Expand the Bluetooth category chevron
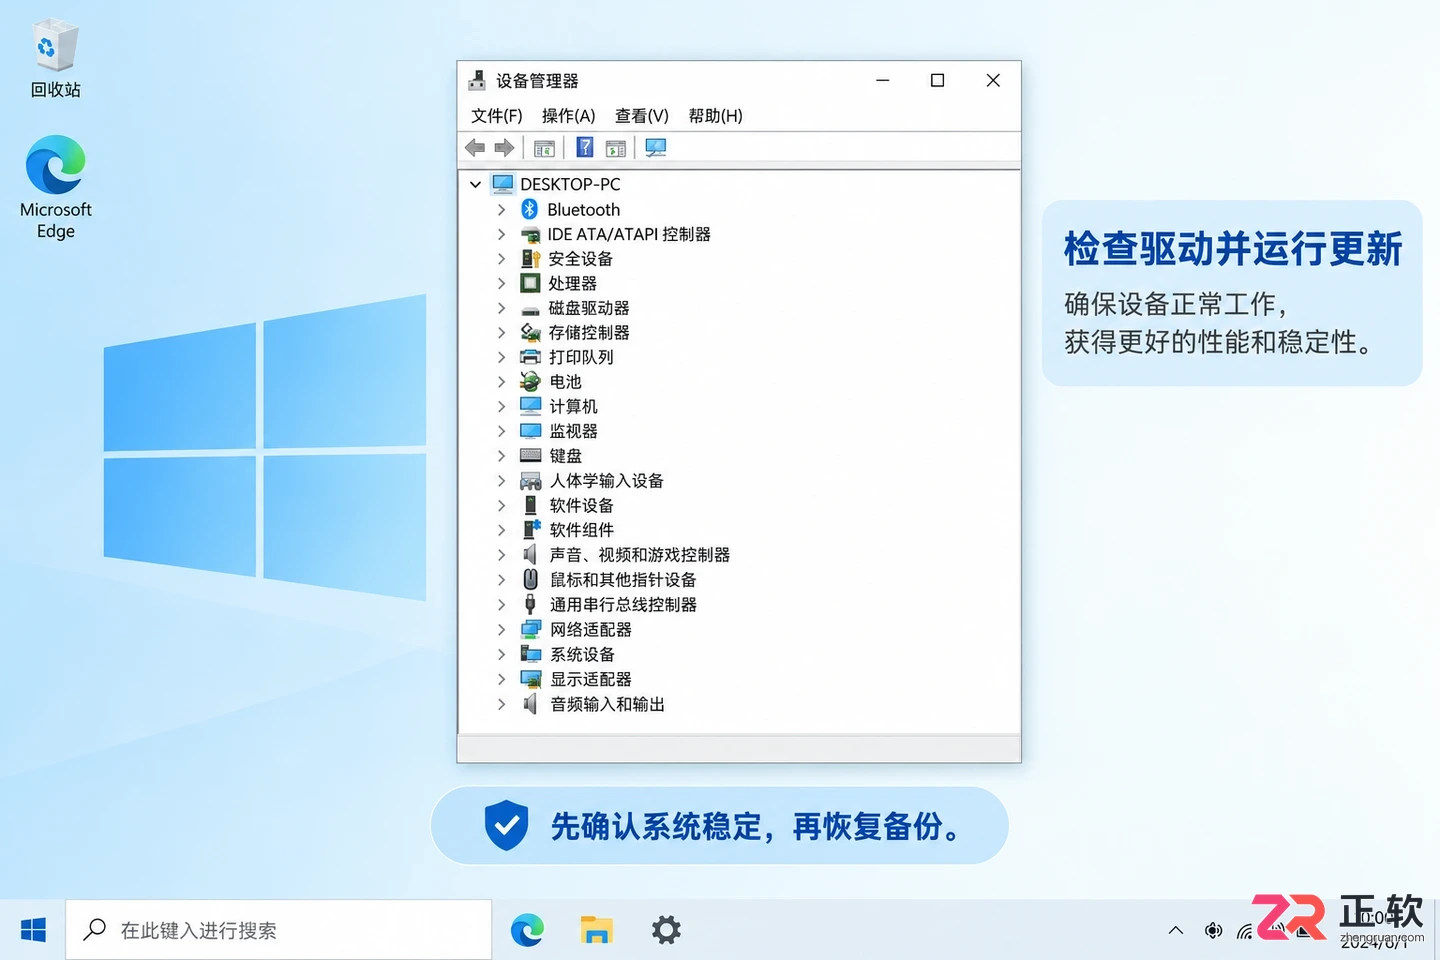The height and width of the screenshot is (960, 1440). (x=502, y=210)
